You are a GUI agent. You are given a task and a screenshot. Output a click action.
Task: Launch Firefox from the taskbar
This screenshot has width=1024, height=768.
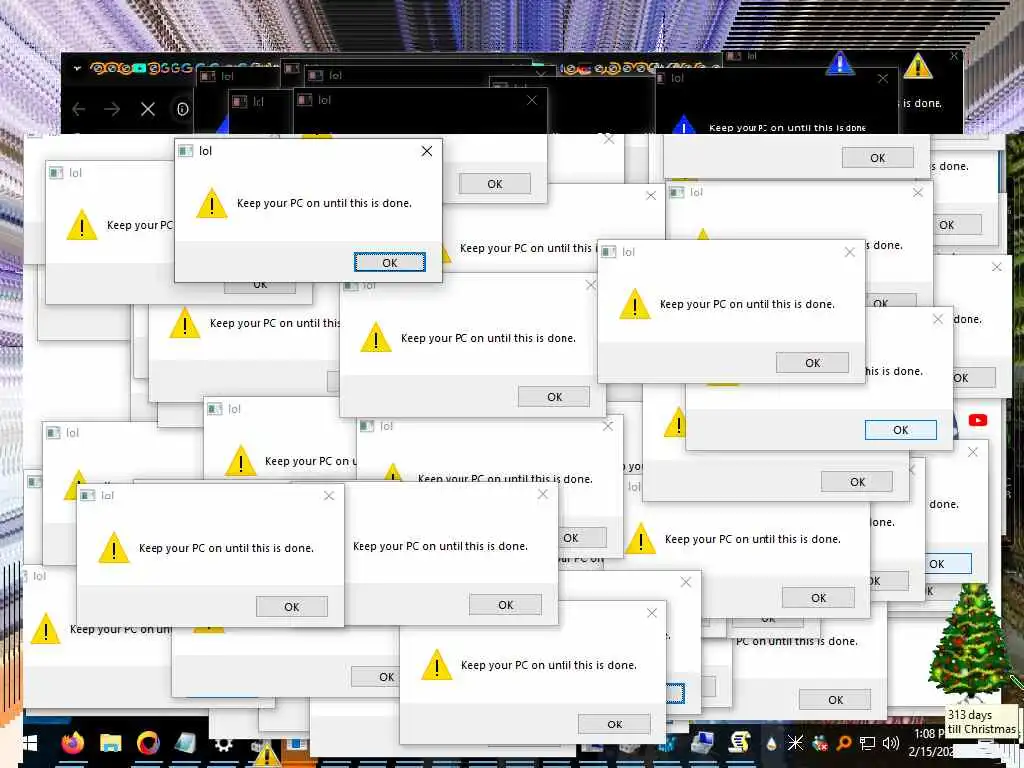tap(72, 743)
